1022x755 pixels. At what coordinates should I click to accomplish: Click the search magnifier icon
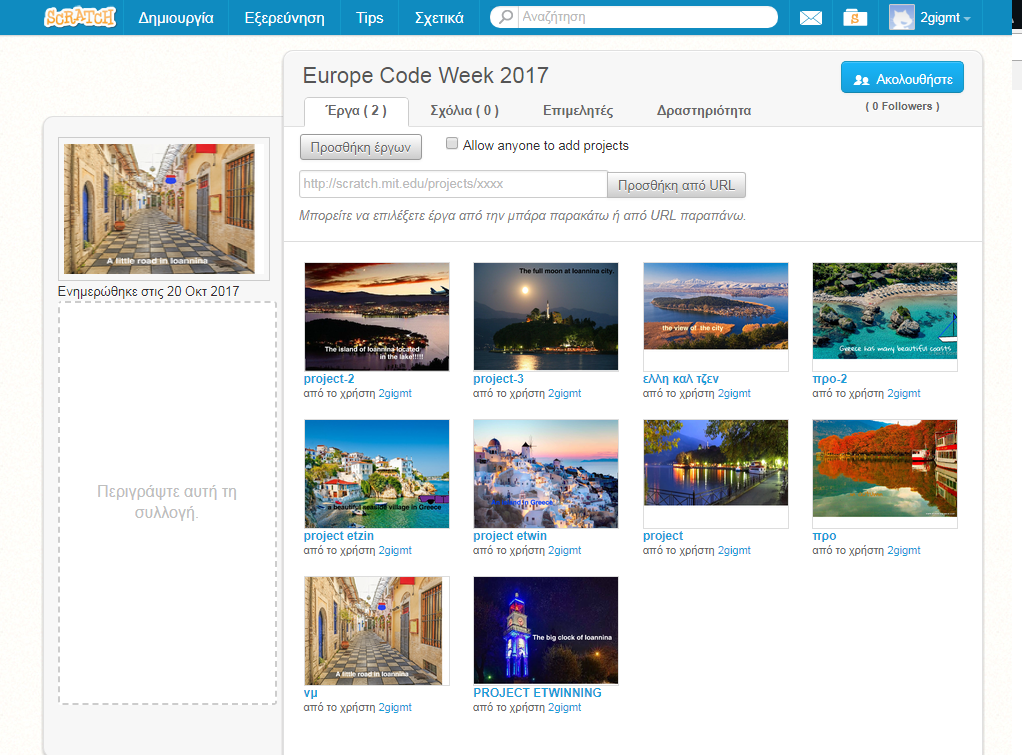pyautogui.click(x=506, y=17)
